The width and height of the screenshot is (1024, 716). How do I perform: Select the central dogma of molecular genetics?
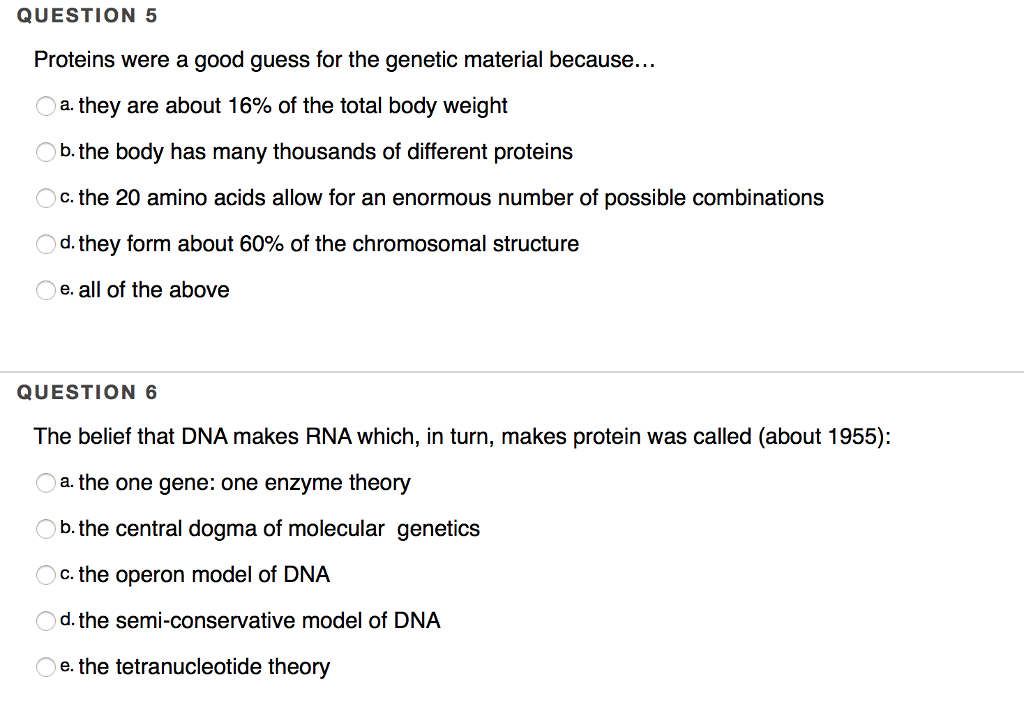pos(45,529)
